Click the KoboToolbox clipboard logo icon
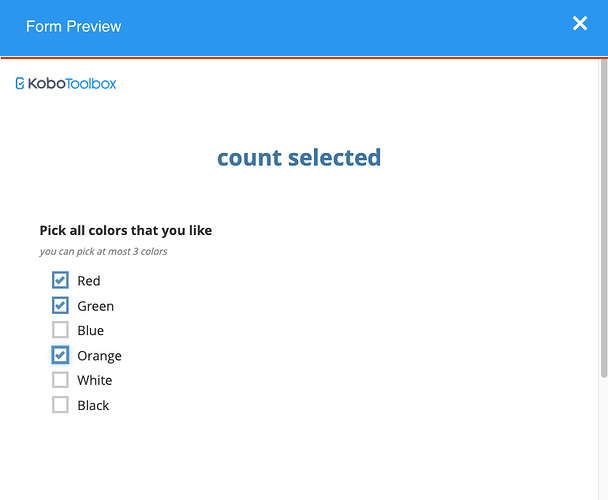The height and width of the screenshot is (500, 608). 20,83
